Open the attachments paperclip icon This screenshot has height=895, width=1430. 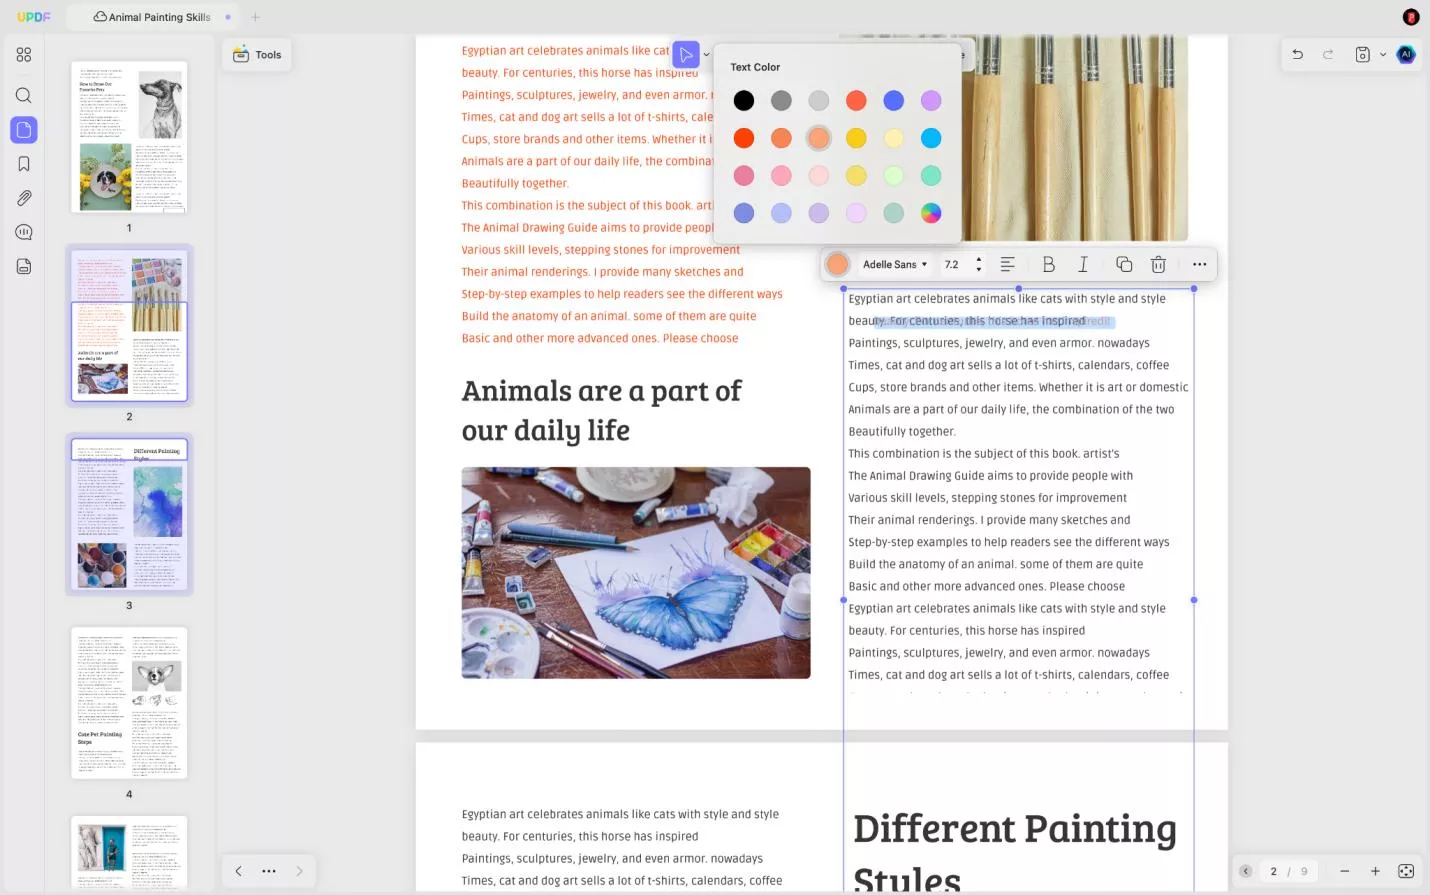tap(24, 198)
